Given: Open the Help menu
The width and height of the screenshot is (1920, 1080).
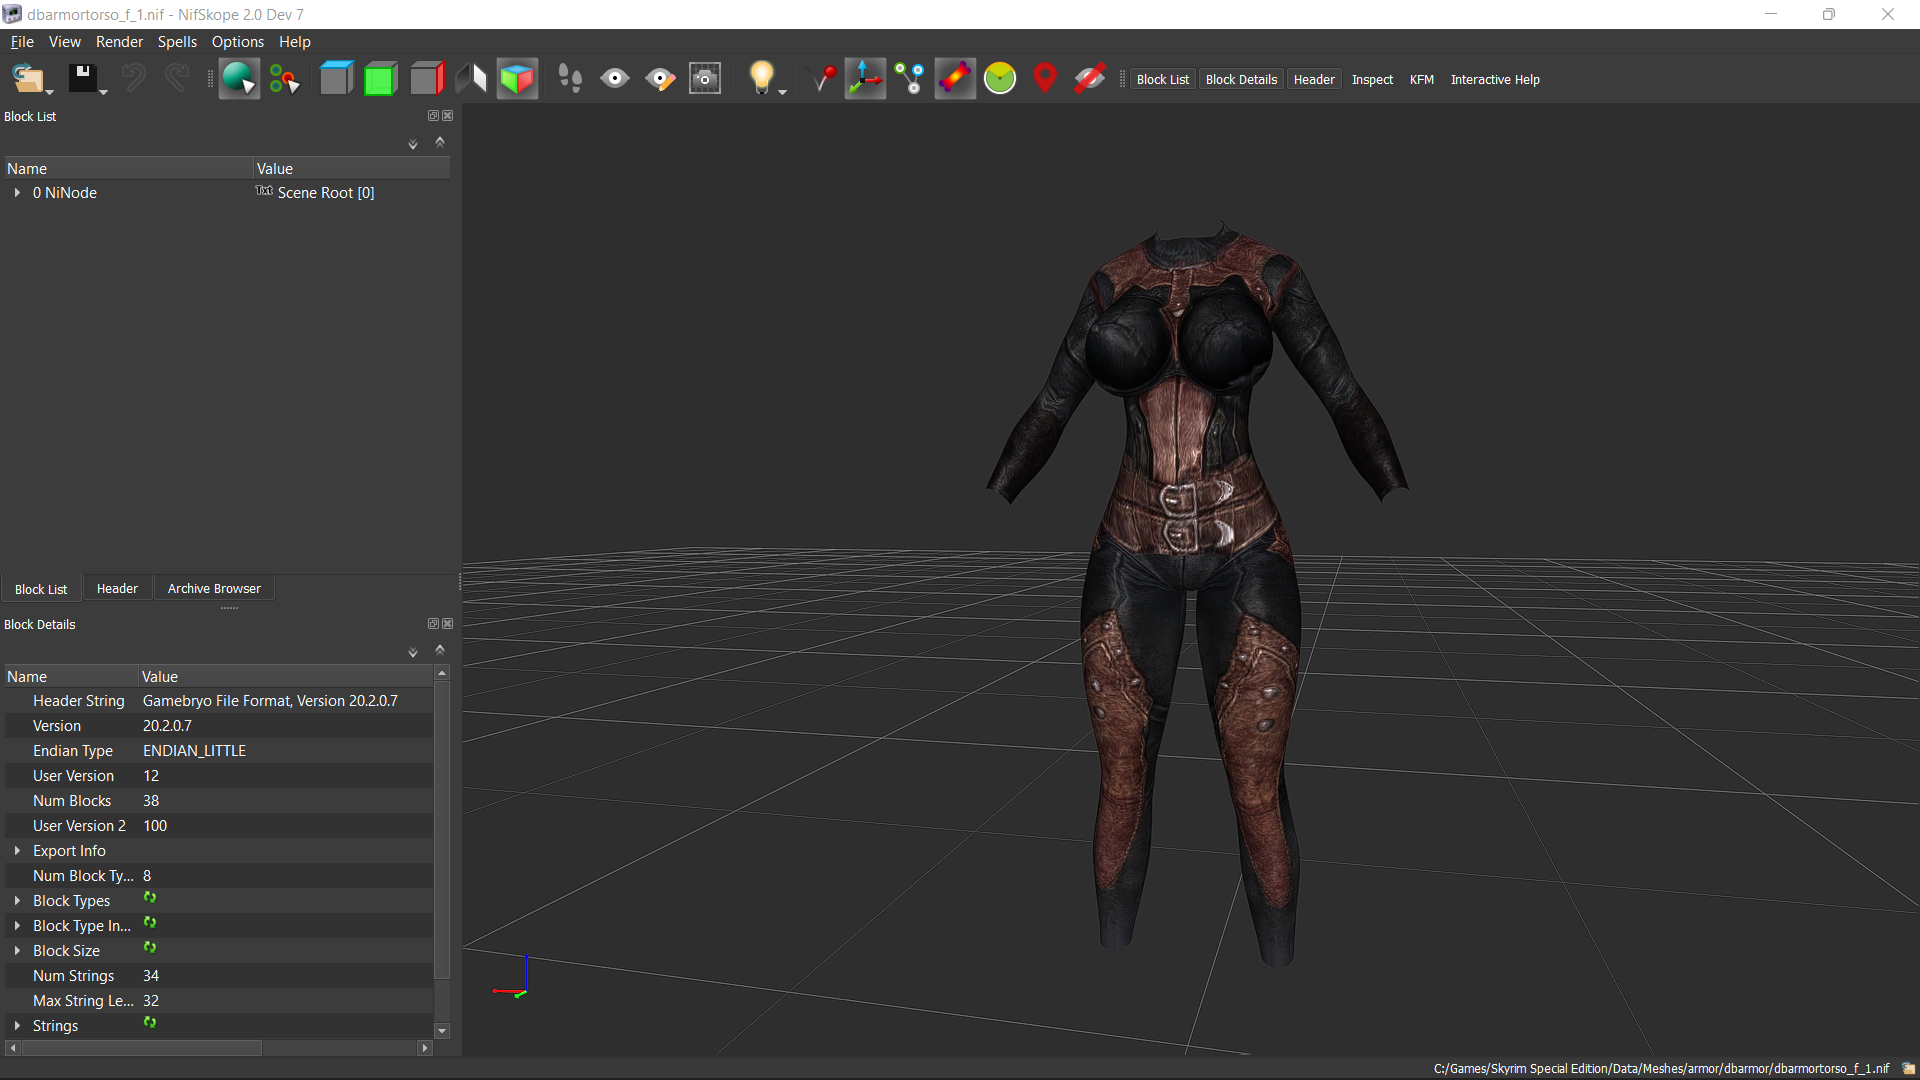Looking at the screenshot, I should 295,42.
